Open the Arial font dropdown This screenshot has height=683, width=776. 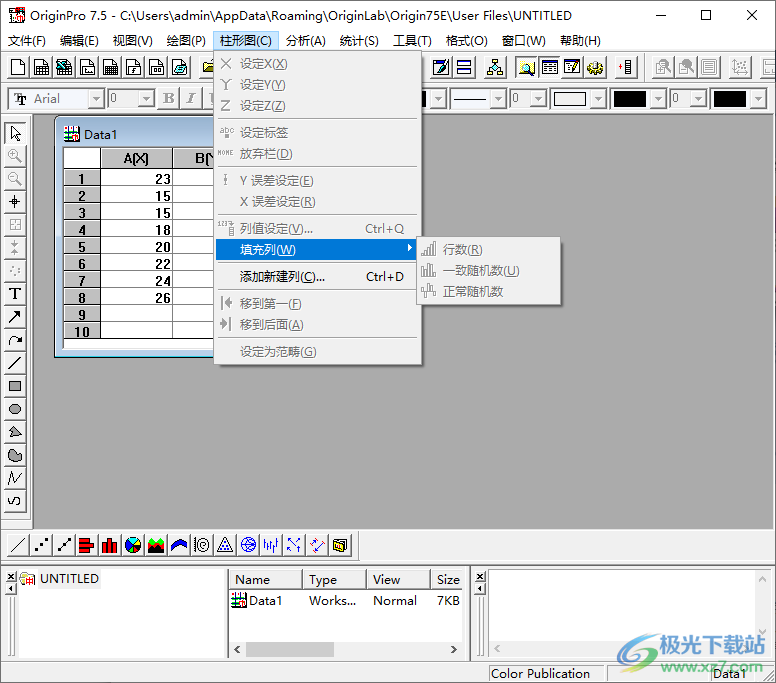point(97,99)
